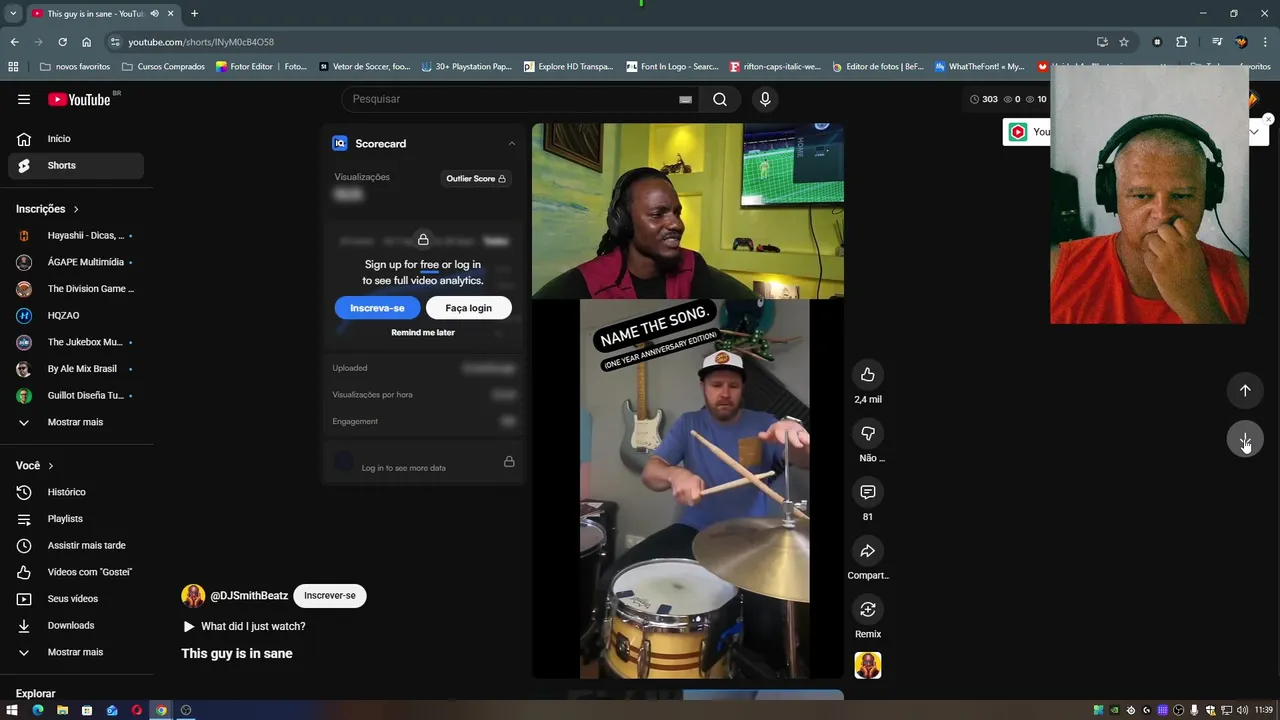Mute the tab via its speaker icon
The height and width of the screenshot is (720, 1280).
[154, 14]
